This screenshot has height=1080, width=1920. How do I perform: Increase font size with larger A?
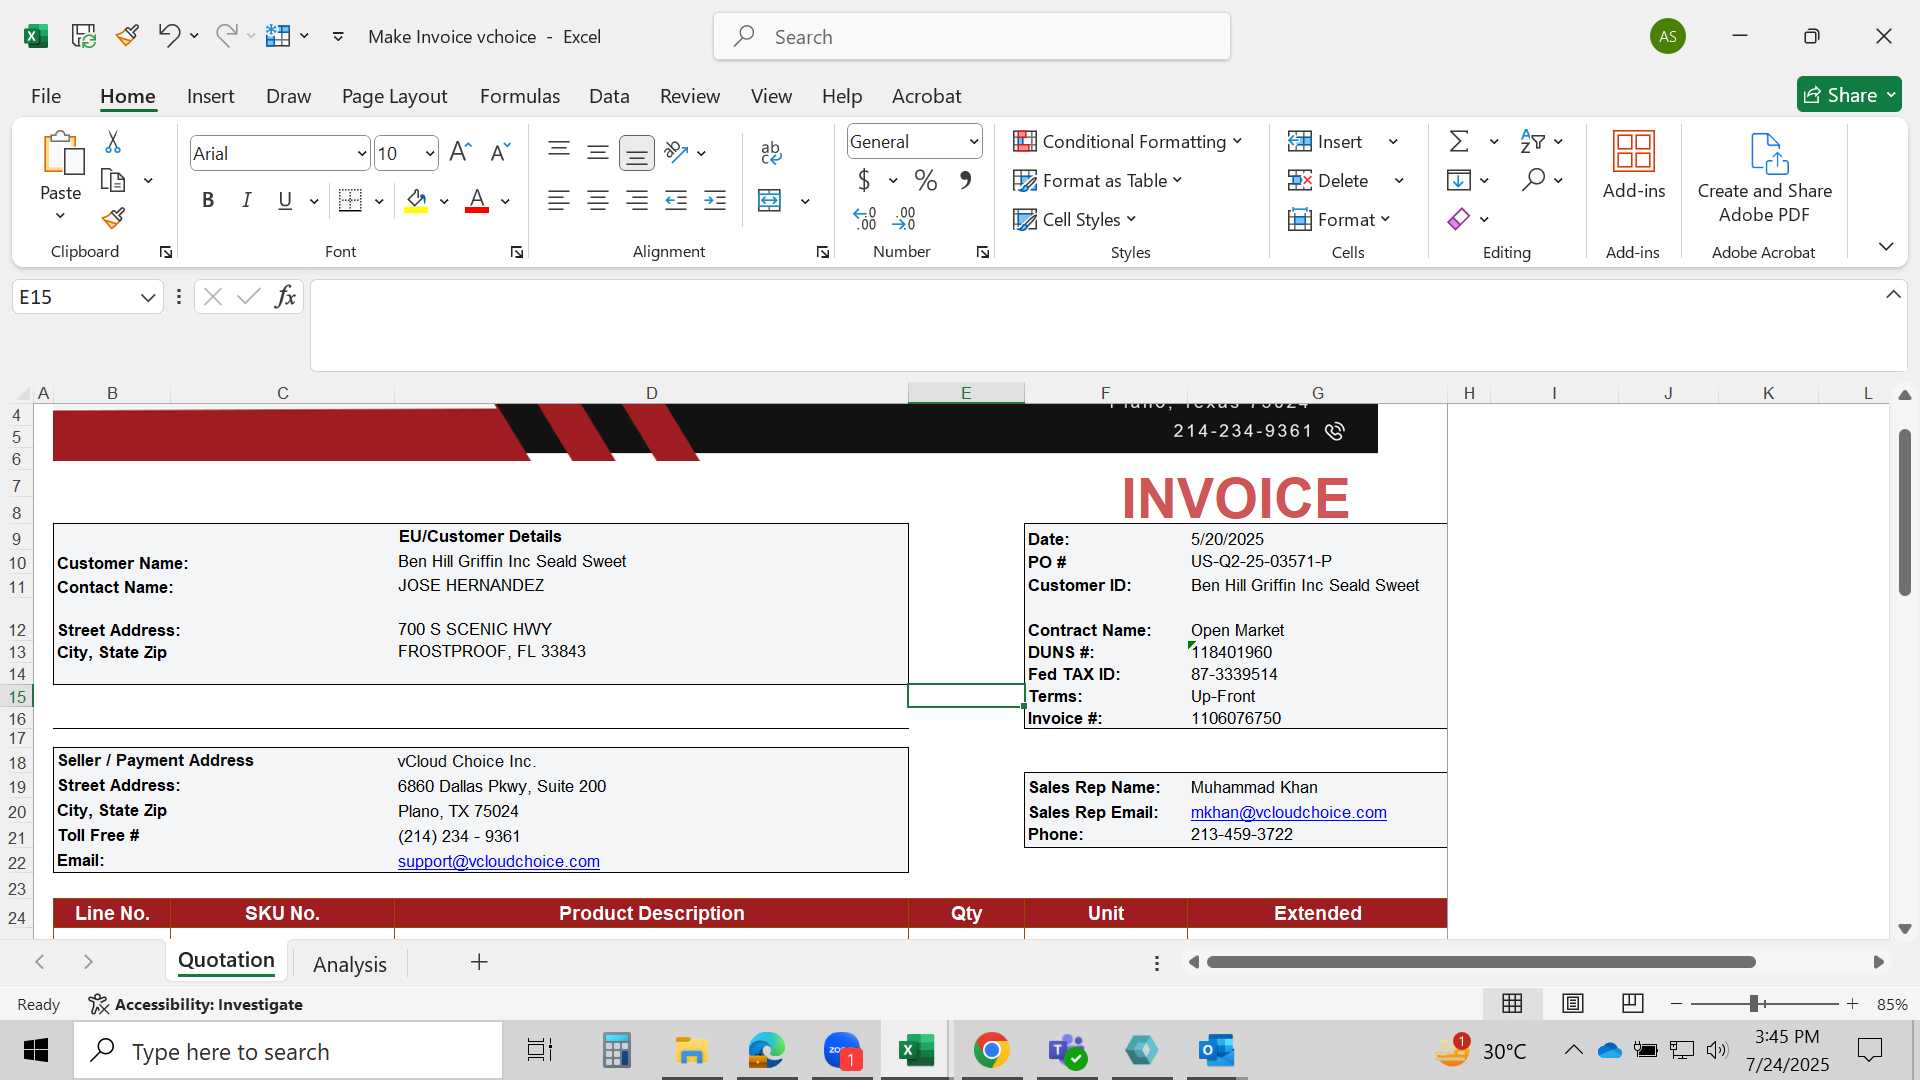coord(460,152)
